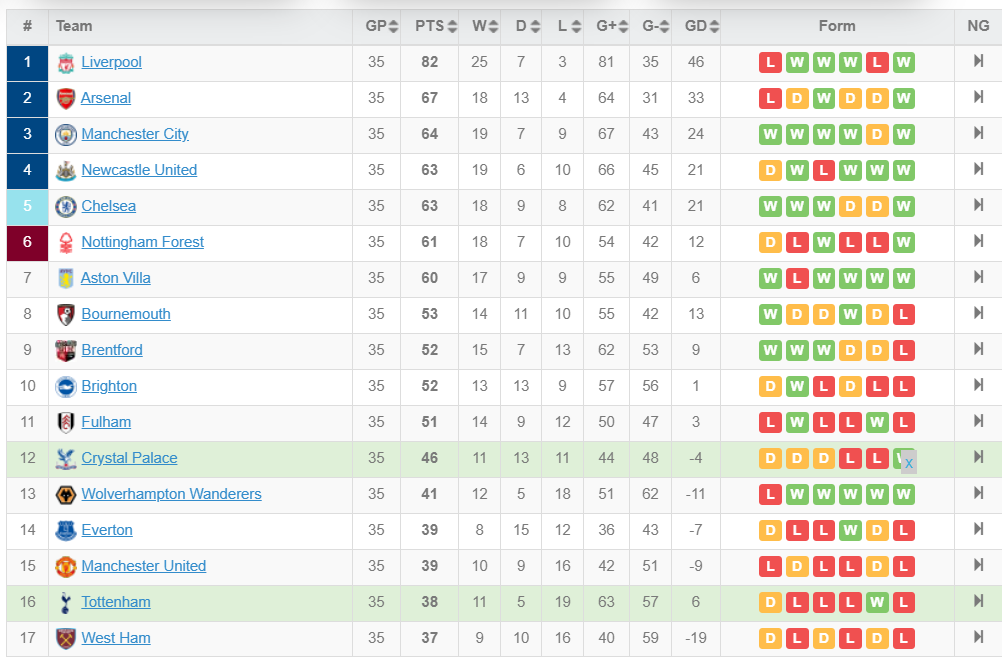Image resolution: width=1002 pixels, height=657 pixels.
Task: Open the Bournemouth team link
Action: point(126,314)
